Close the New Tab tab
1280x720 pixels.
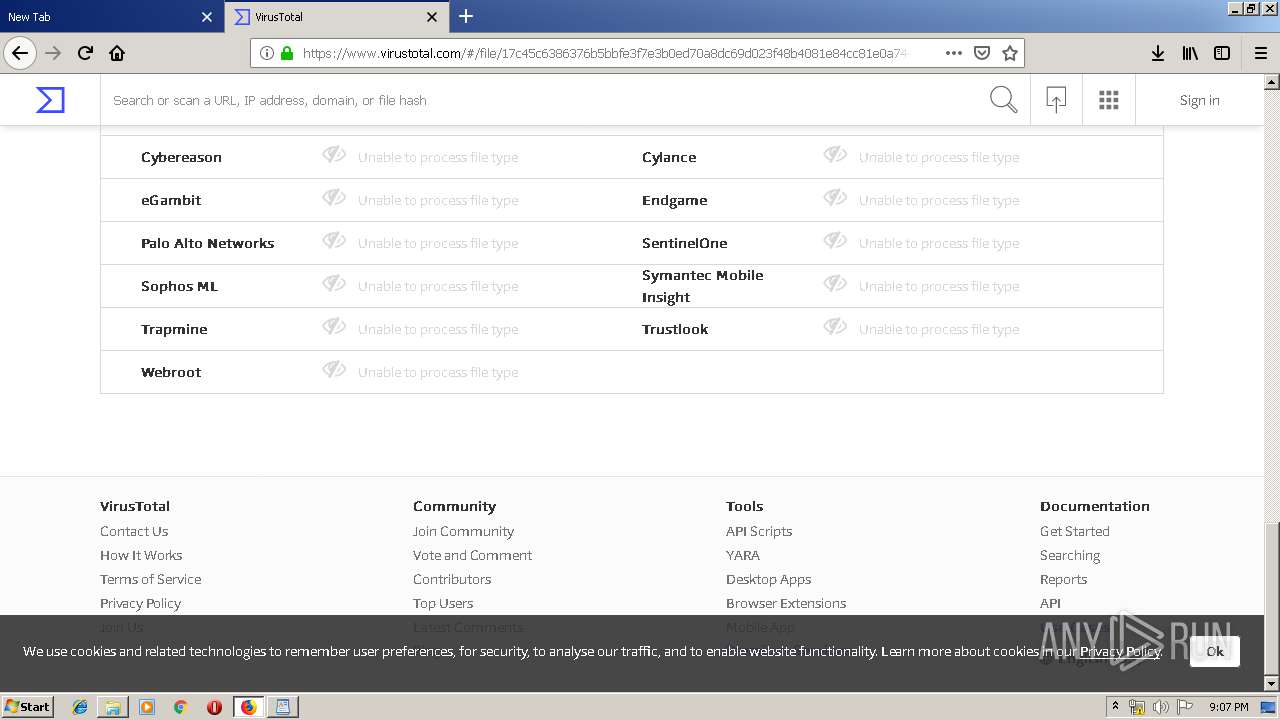tap(207, 17)
